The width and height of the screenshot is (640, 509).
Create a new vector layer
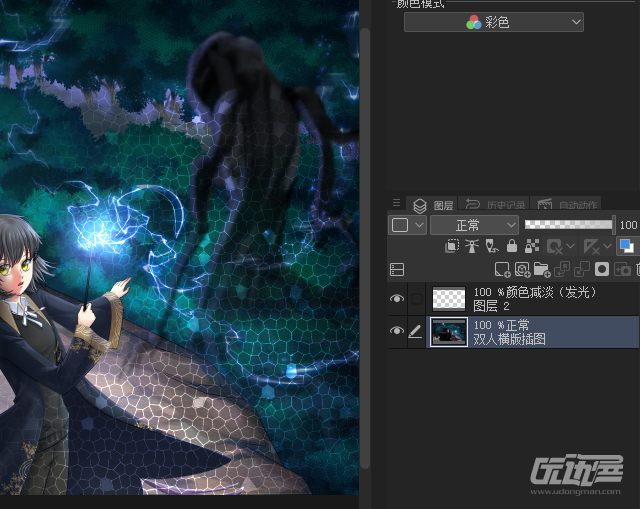522,269
